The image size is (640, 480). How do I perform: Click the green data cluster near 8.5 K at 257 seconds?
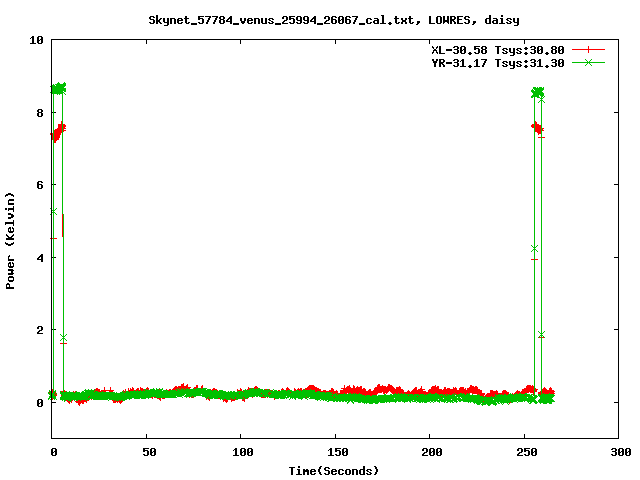coord(538,92)
